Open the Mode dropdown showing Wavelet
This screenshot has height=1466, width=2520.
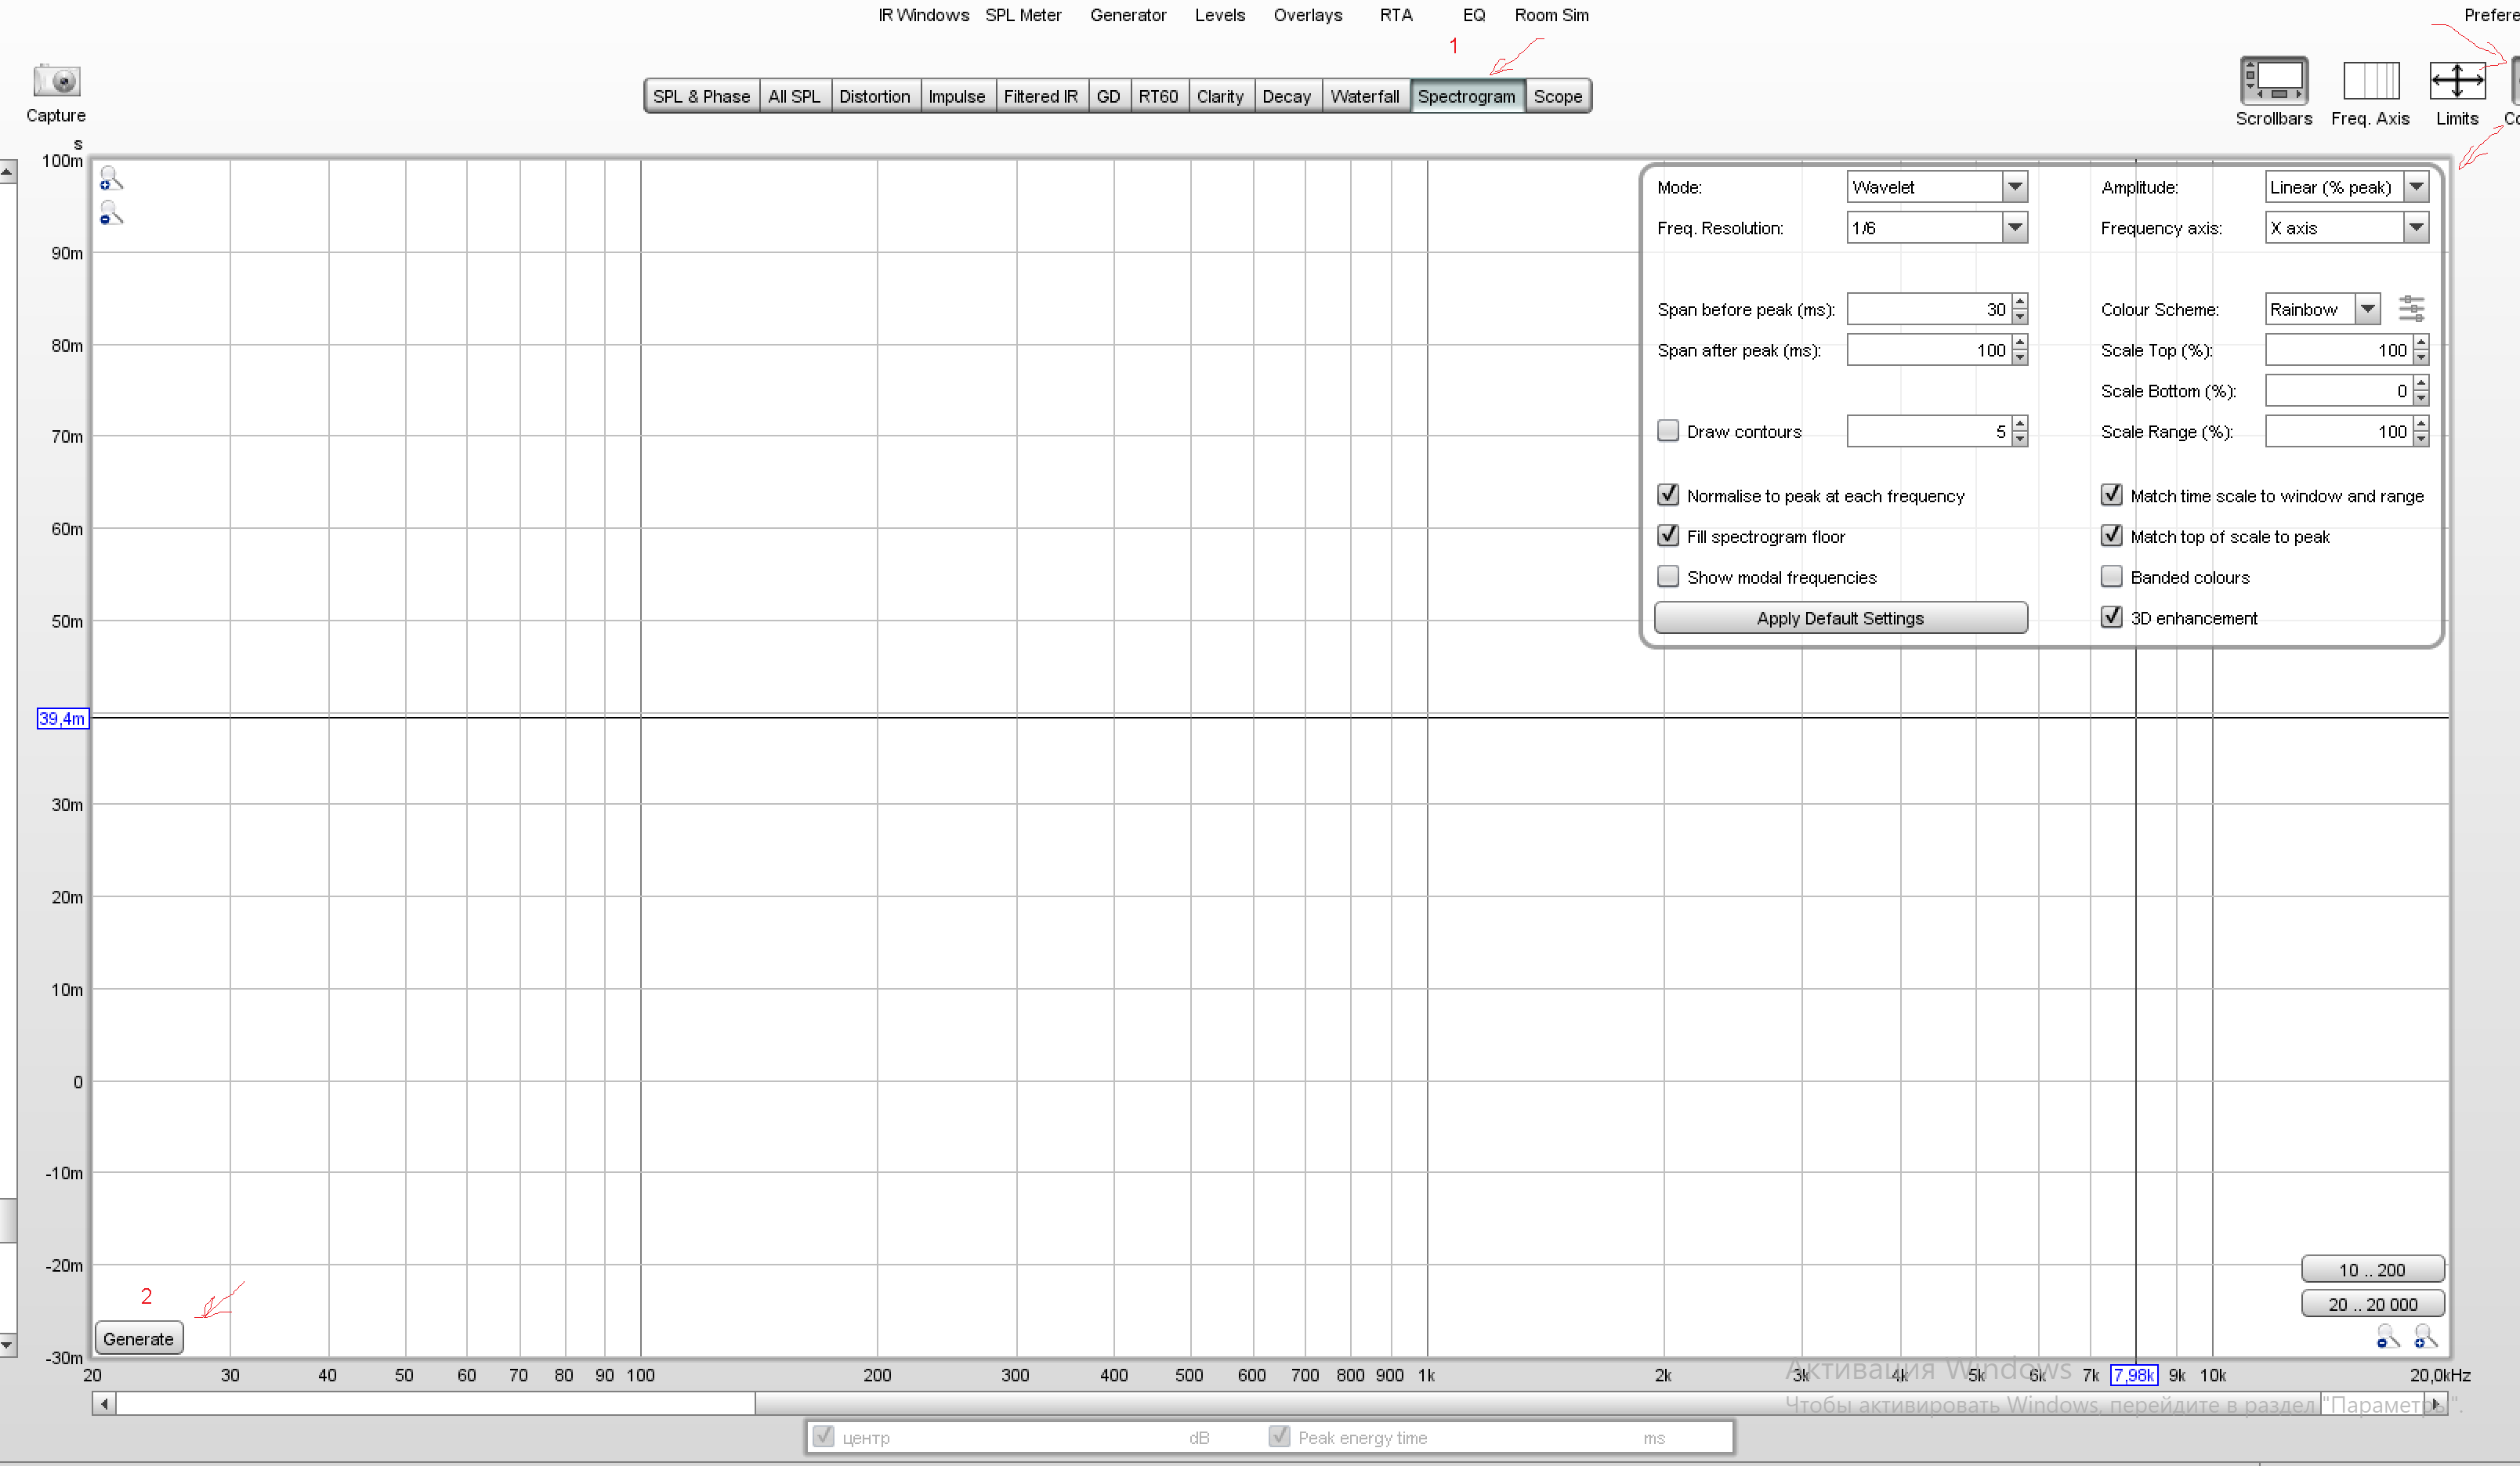(x=1935, y=187)
